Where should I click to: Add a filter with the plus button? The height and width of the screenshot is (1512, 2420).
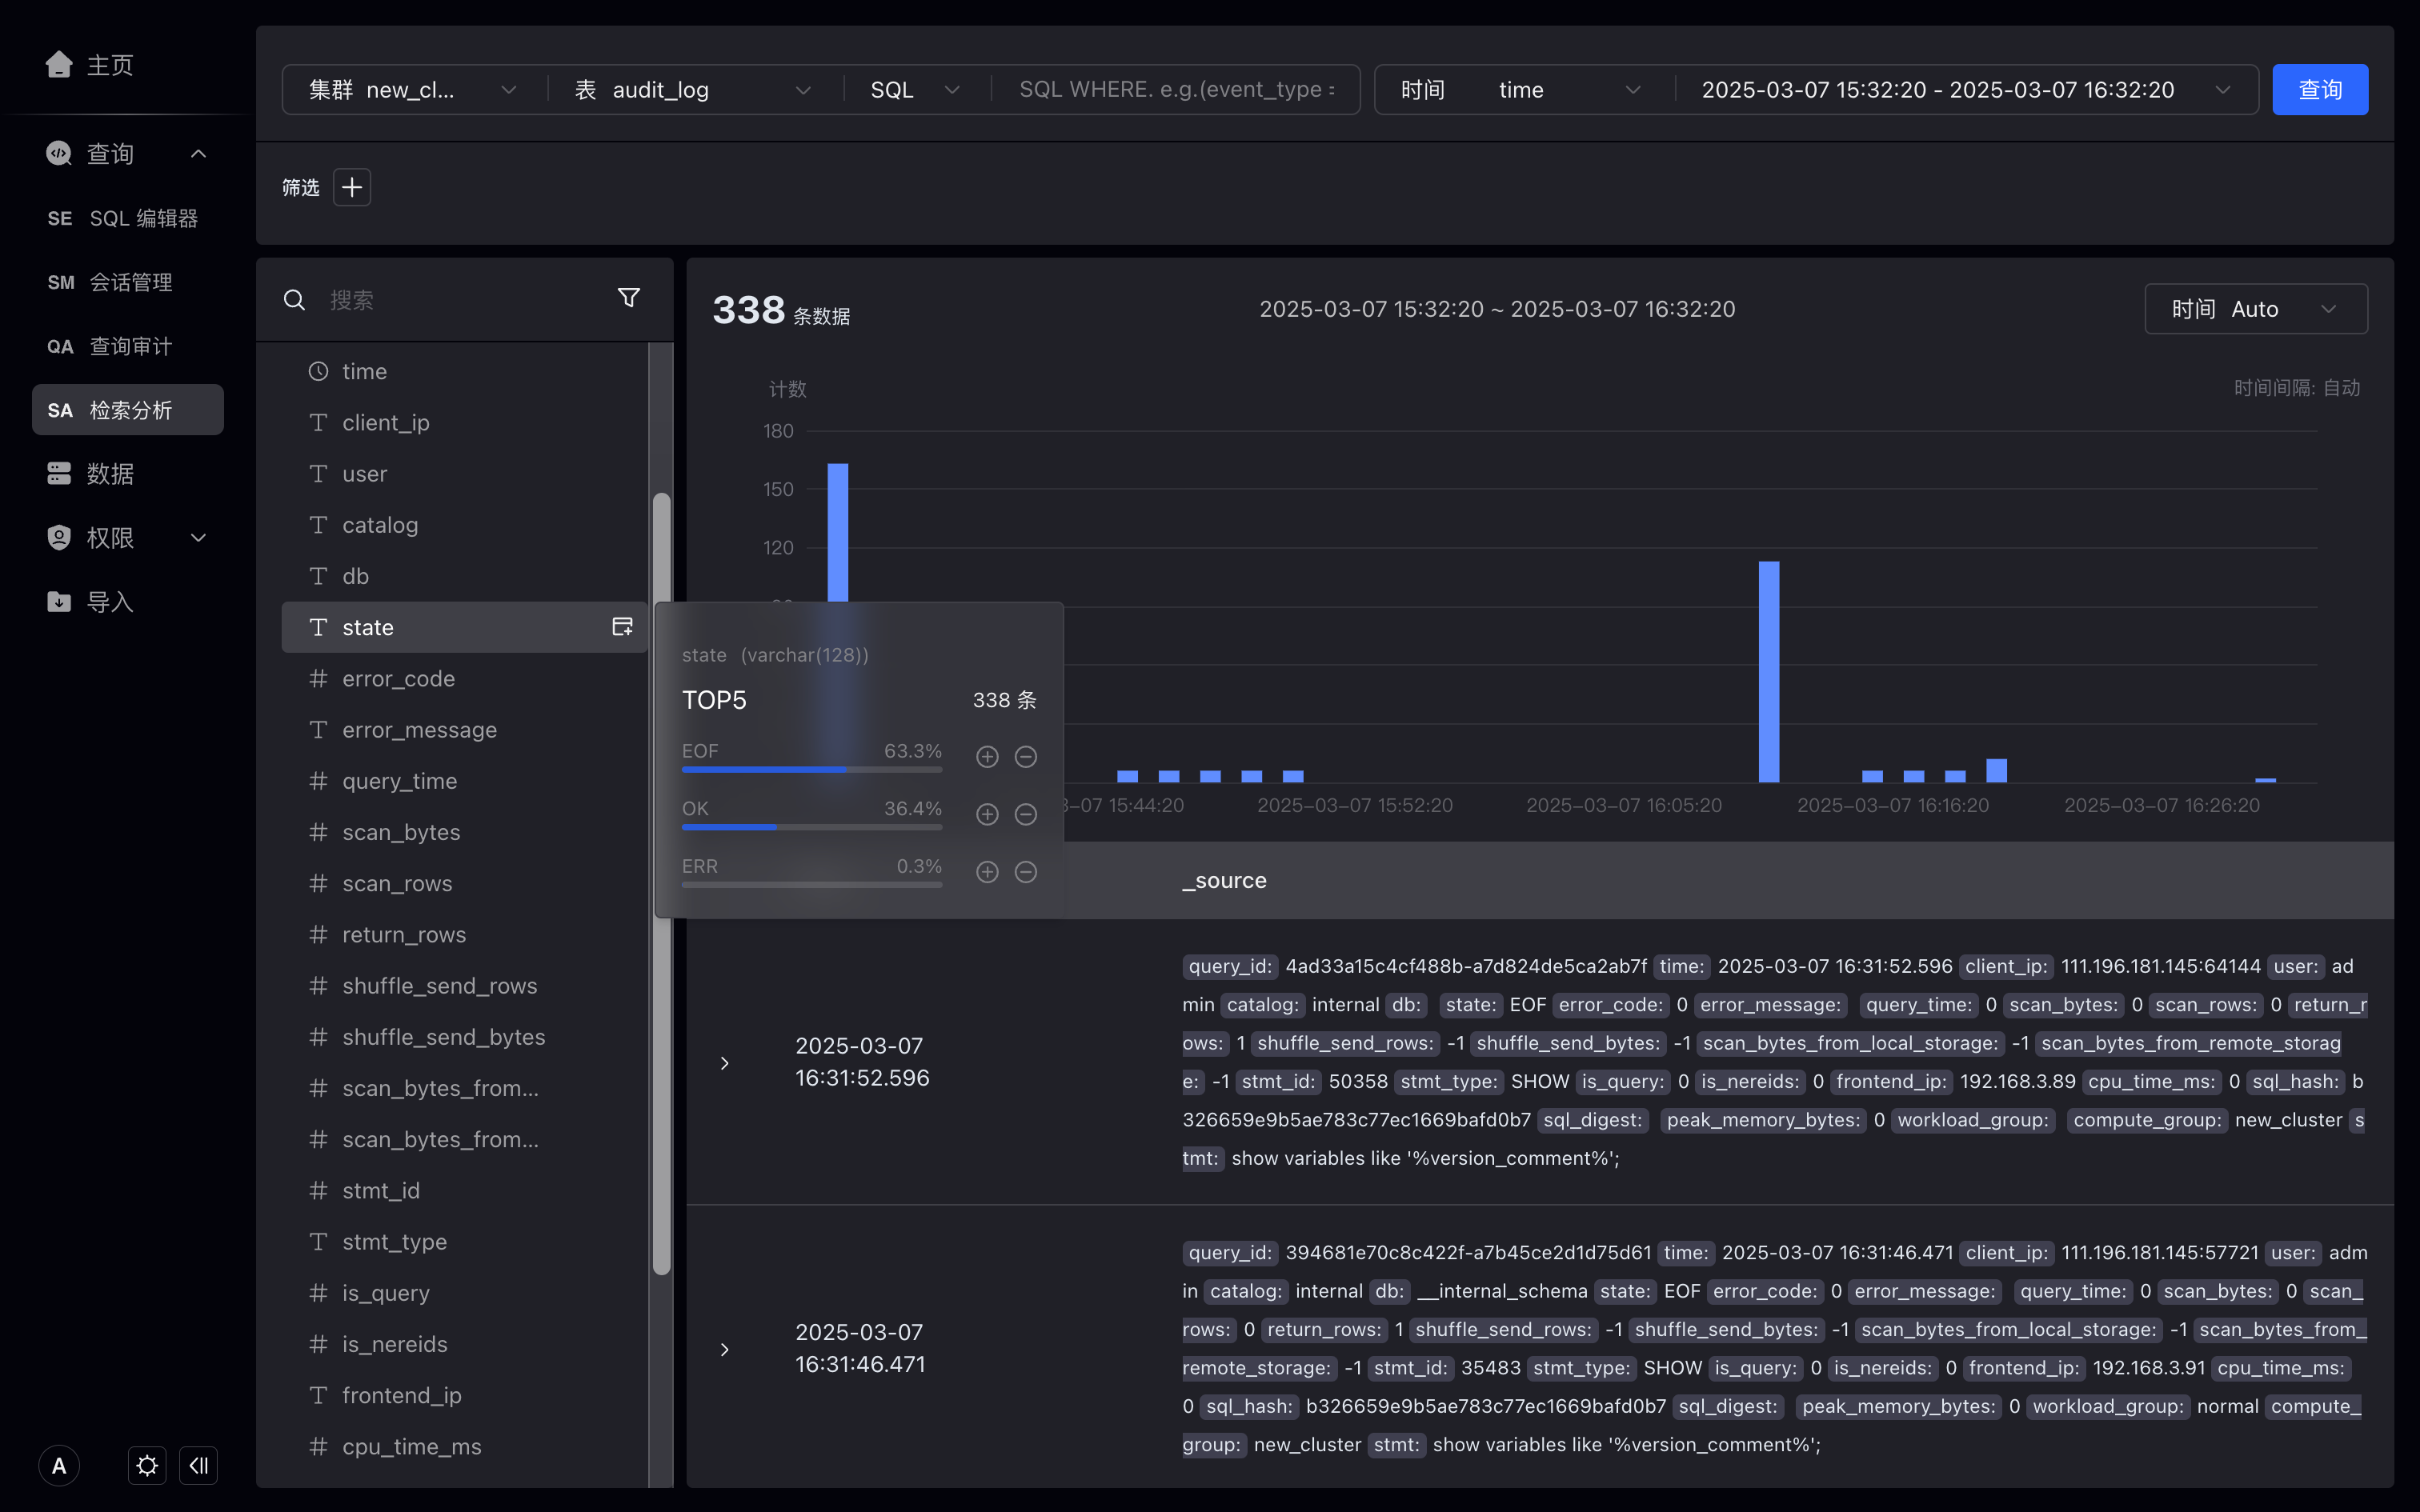pyautogui.click(x=352, y=187)
